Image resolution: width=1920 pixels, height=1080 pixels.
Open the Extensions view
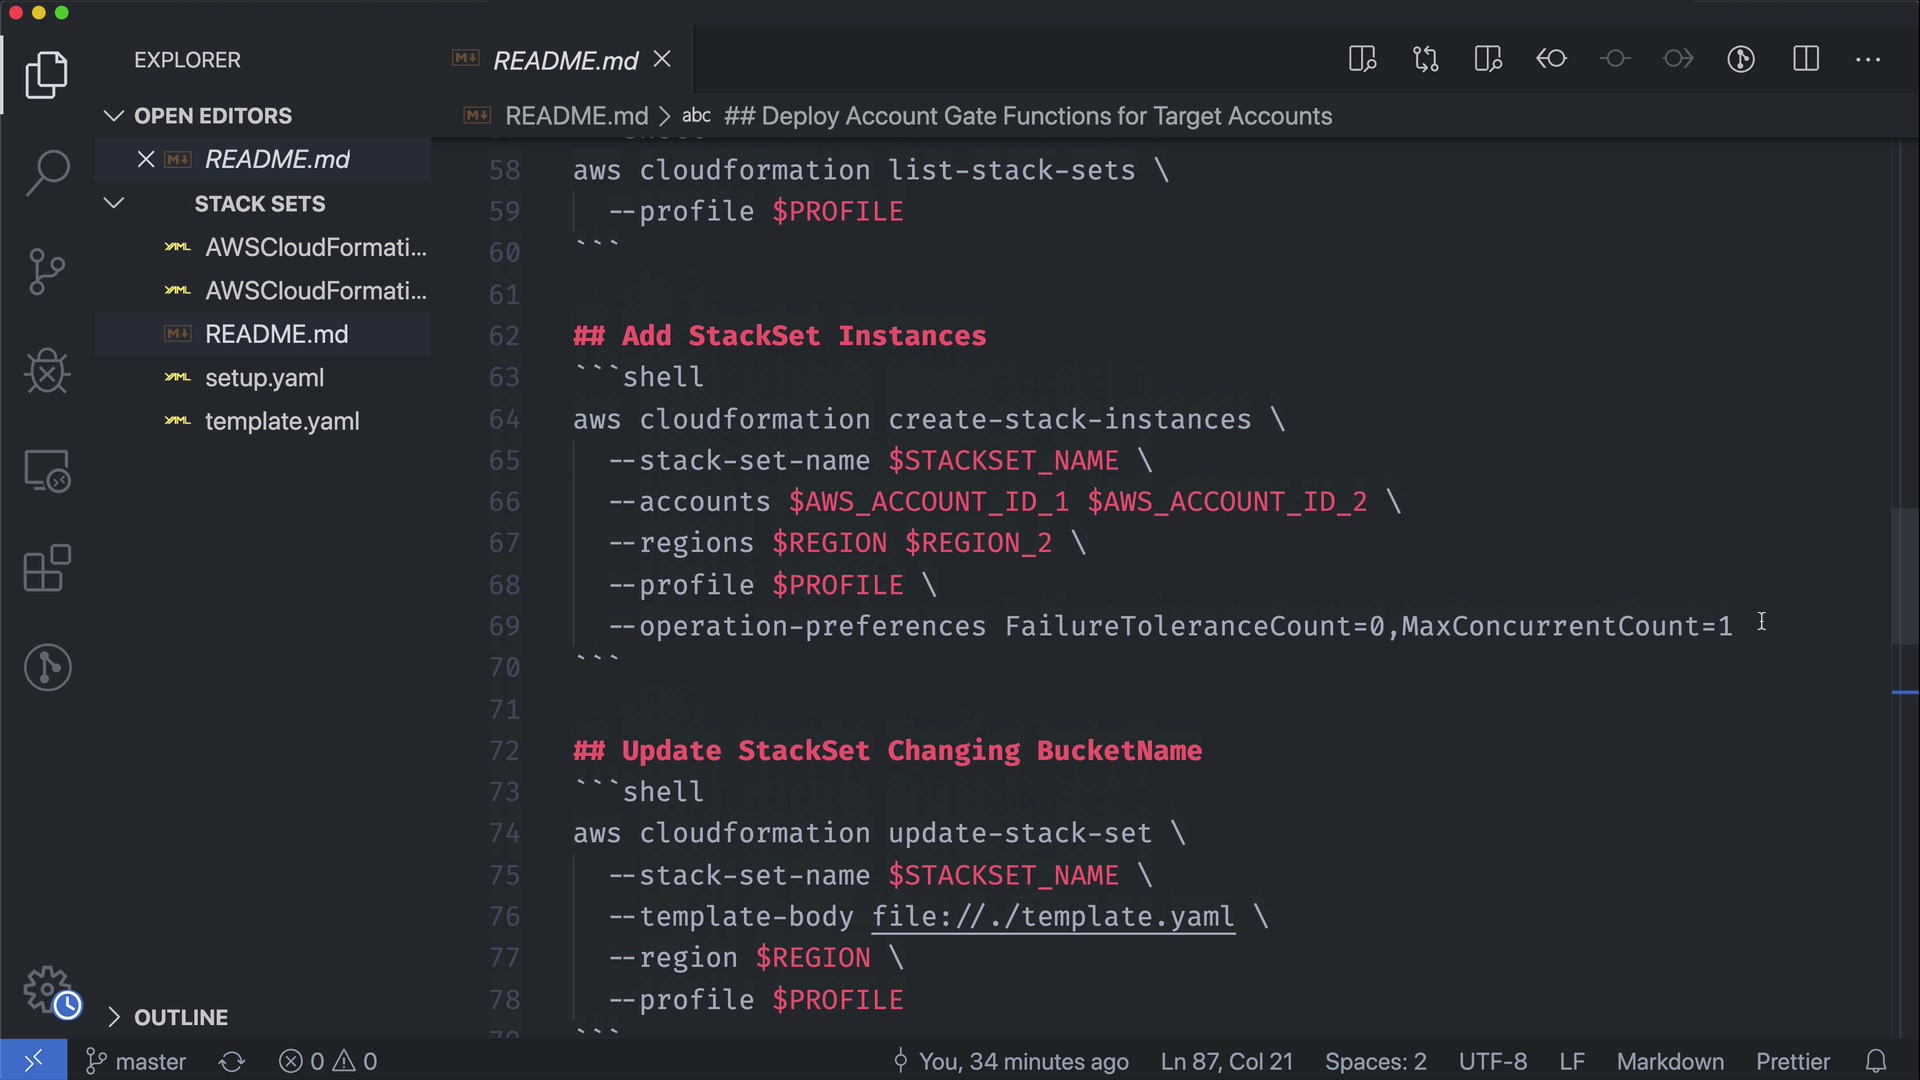coord(47,569)
